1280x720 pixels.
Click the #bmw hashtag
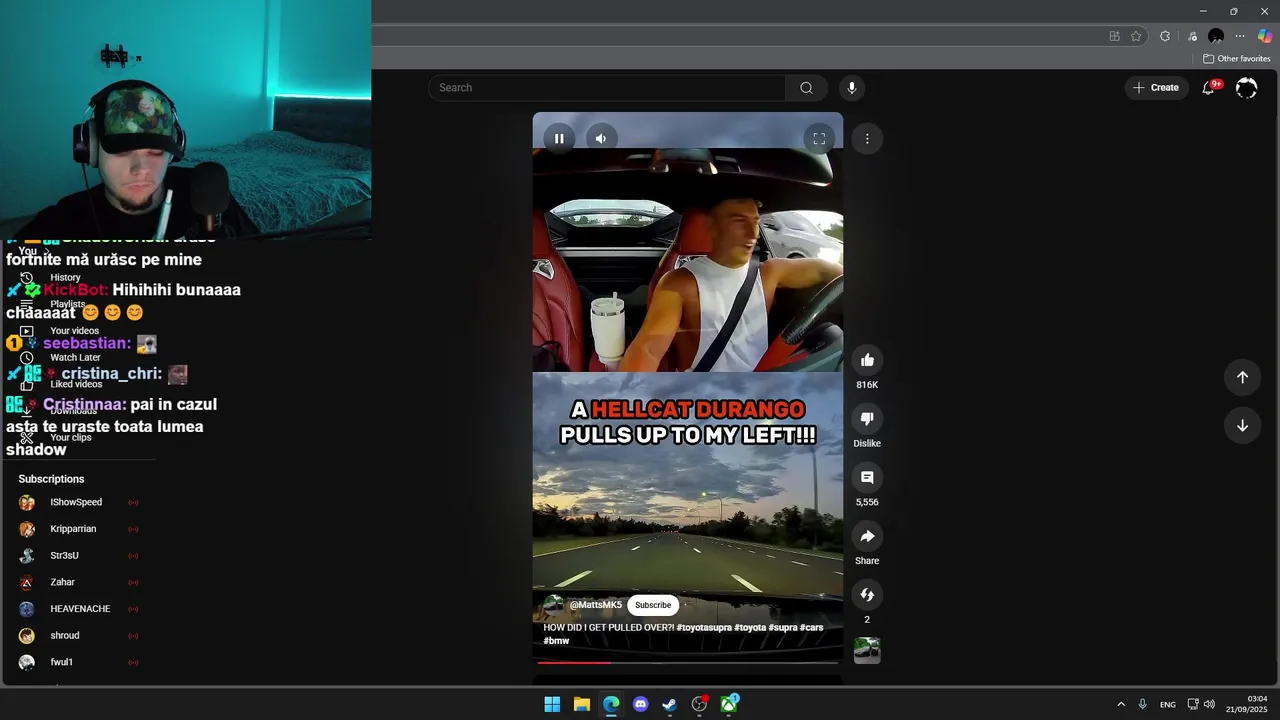click(x=557, y=641)
